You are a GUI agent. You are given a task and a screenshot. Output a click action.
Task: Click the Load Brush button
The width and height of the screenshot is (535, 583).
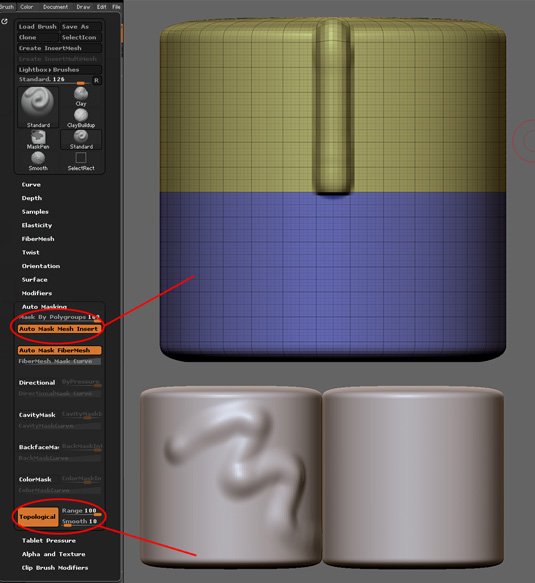pyautogui.click(x=38, y=26)
